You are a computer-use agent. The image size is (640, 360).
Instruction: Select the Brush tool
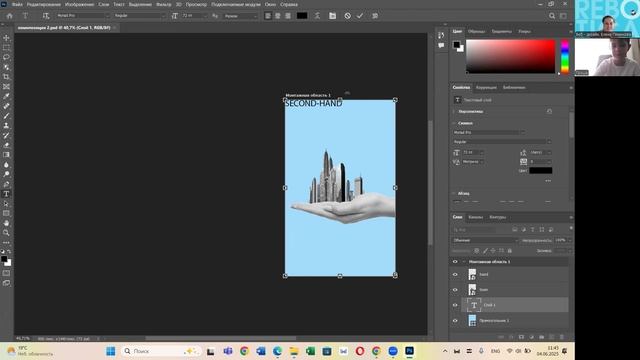pyautogui.click(x=6, y=116)
